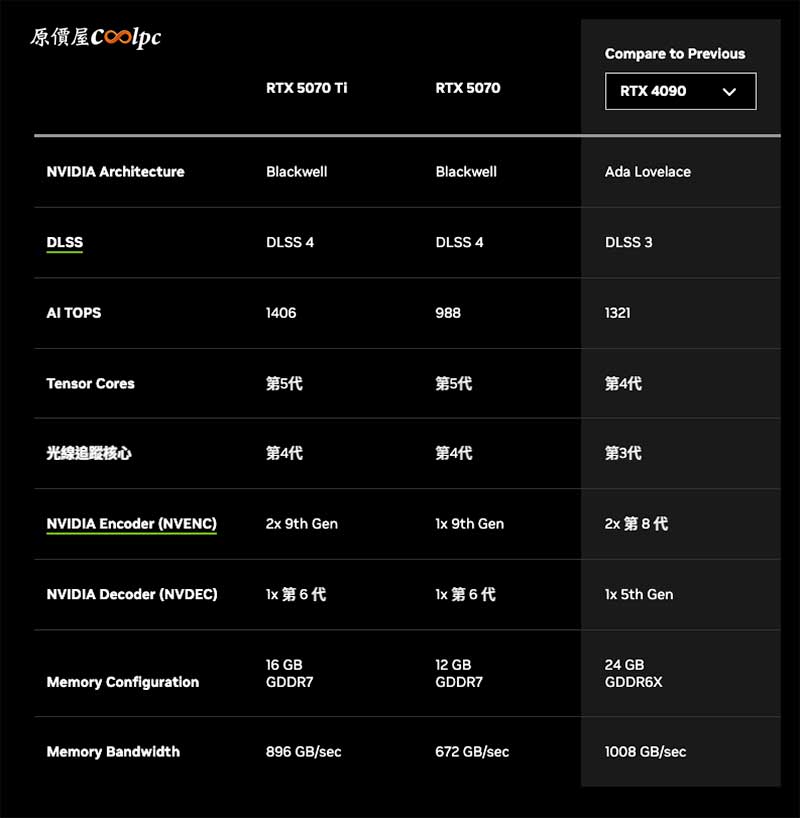Open the NVIDIA Encoder (NVENC) link
This screenshot has width=800, height=818.
[132, 524]
